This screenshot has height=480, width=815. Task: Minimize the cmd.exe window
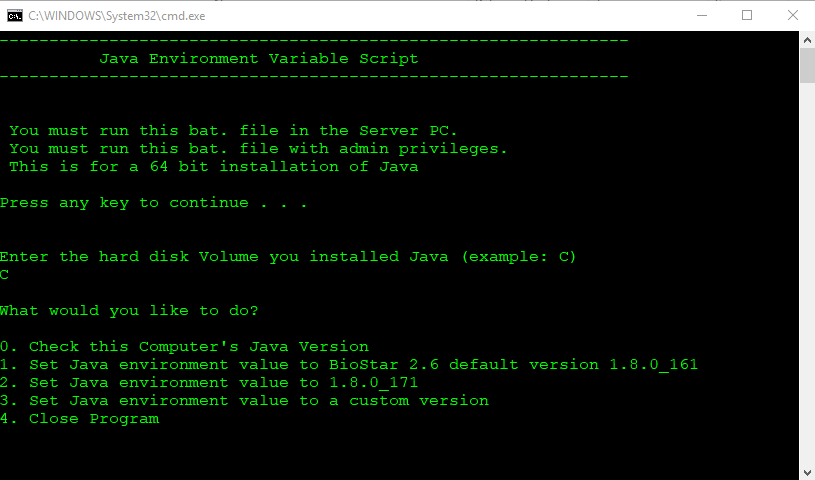702,16
